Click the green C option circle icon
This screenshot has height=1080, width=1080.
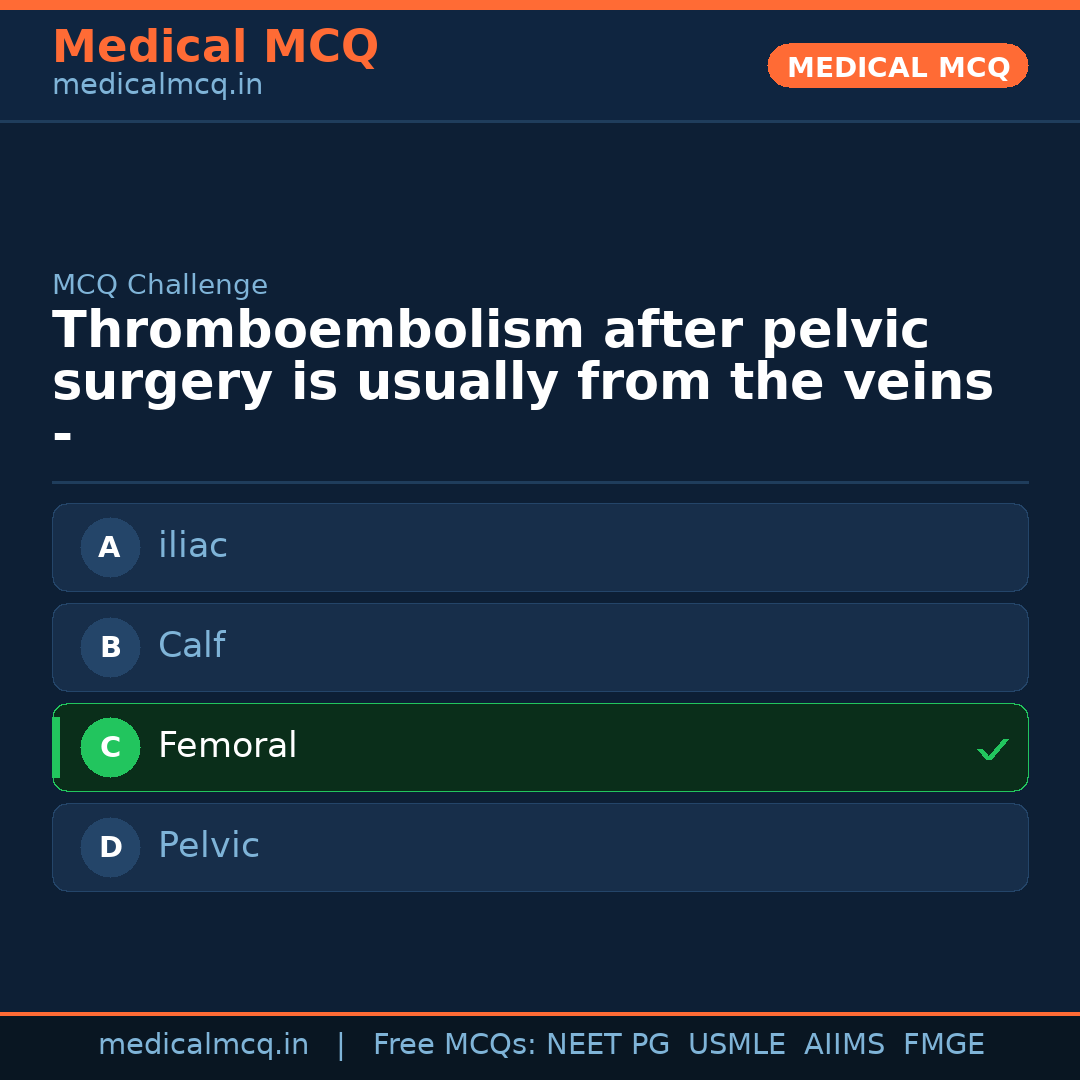[x=110, y=747]
